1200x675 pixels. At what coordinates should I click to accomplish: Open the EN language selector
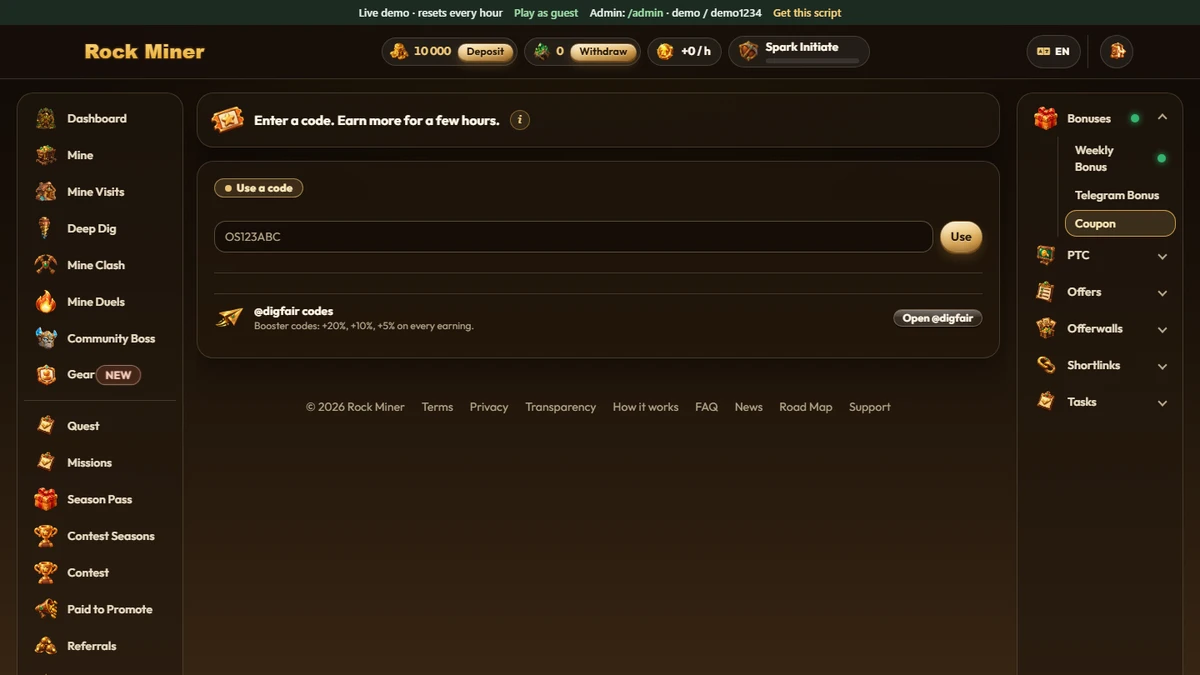tap(1053, 51)
